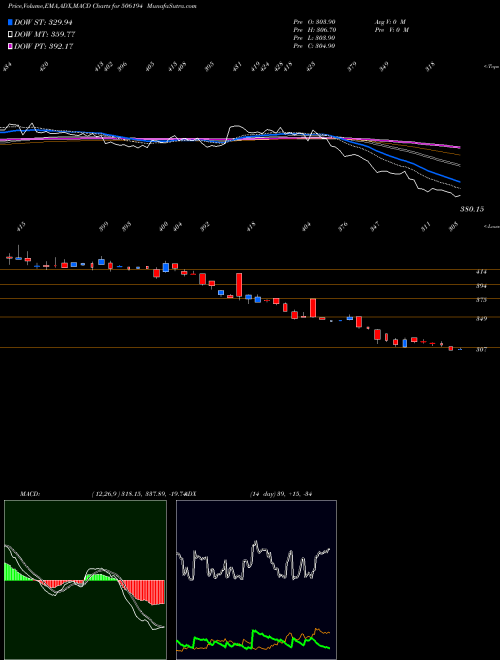Click the tall red candlestick crossing the 394 line
The height and width of the screenshot is (660, 500).
coord(239,285)
